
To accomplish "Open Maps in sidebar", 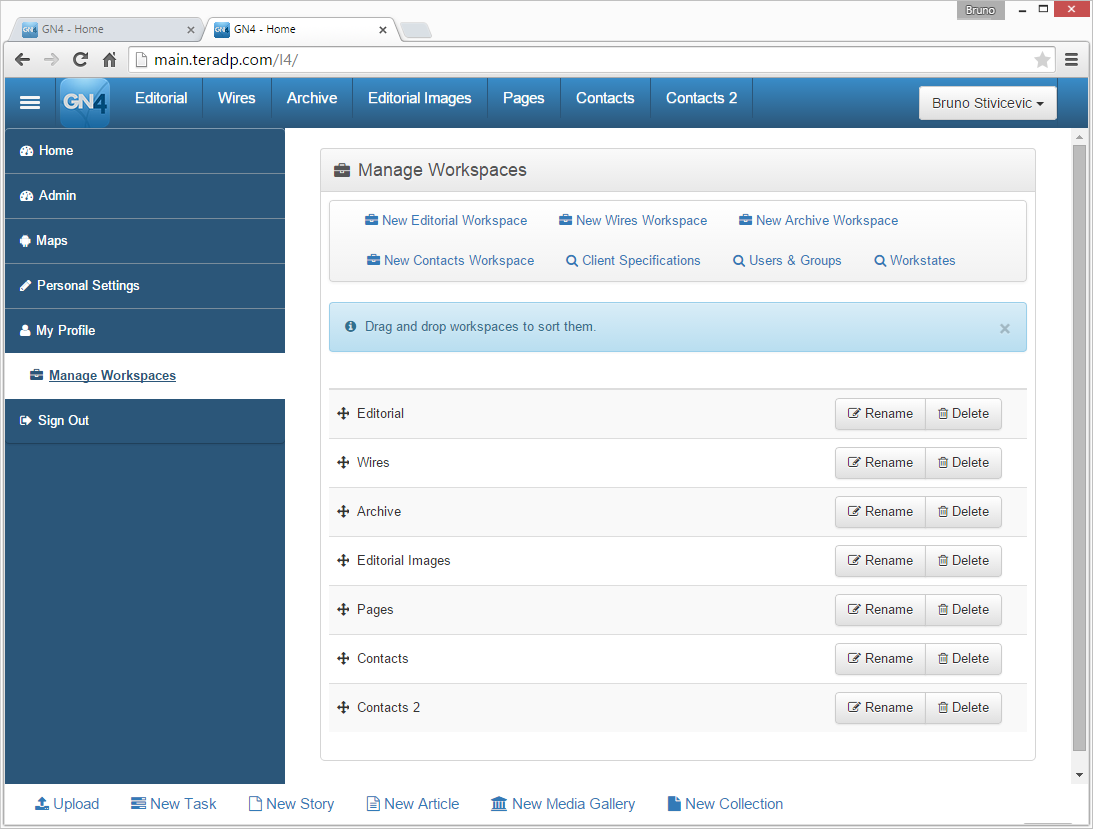I will click(145, 241).
